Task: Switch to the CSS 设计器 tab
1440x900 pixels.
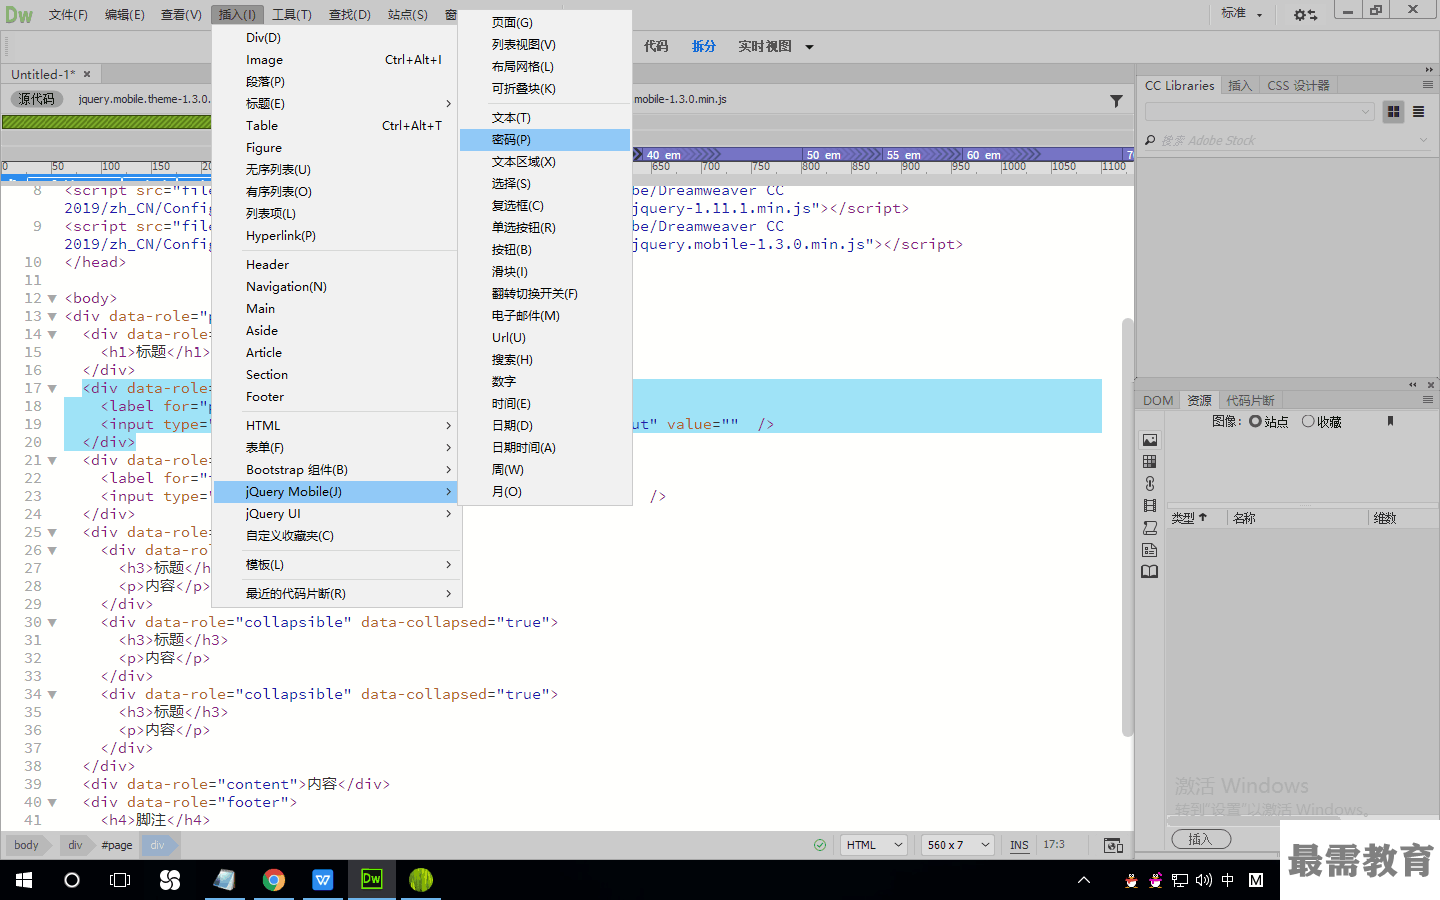Action: (x=1298, y=86)
